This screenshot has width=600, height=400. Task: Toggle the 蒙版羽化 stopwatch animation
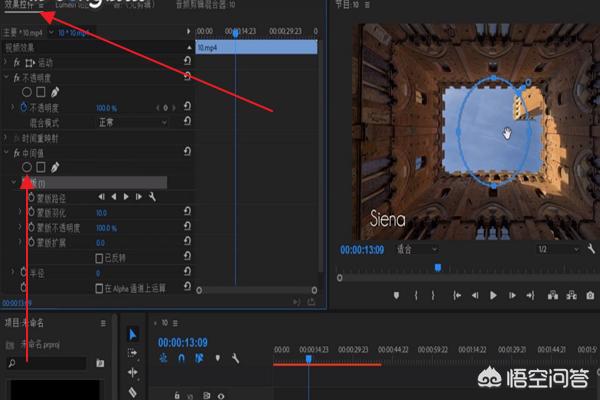click(x=31, y=213)
